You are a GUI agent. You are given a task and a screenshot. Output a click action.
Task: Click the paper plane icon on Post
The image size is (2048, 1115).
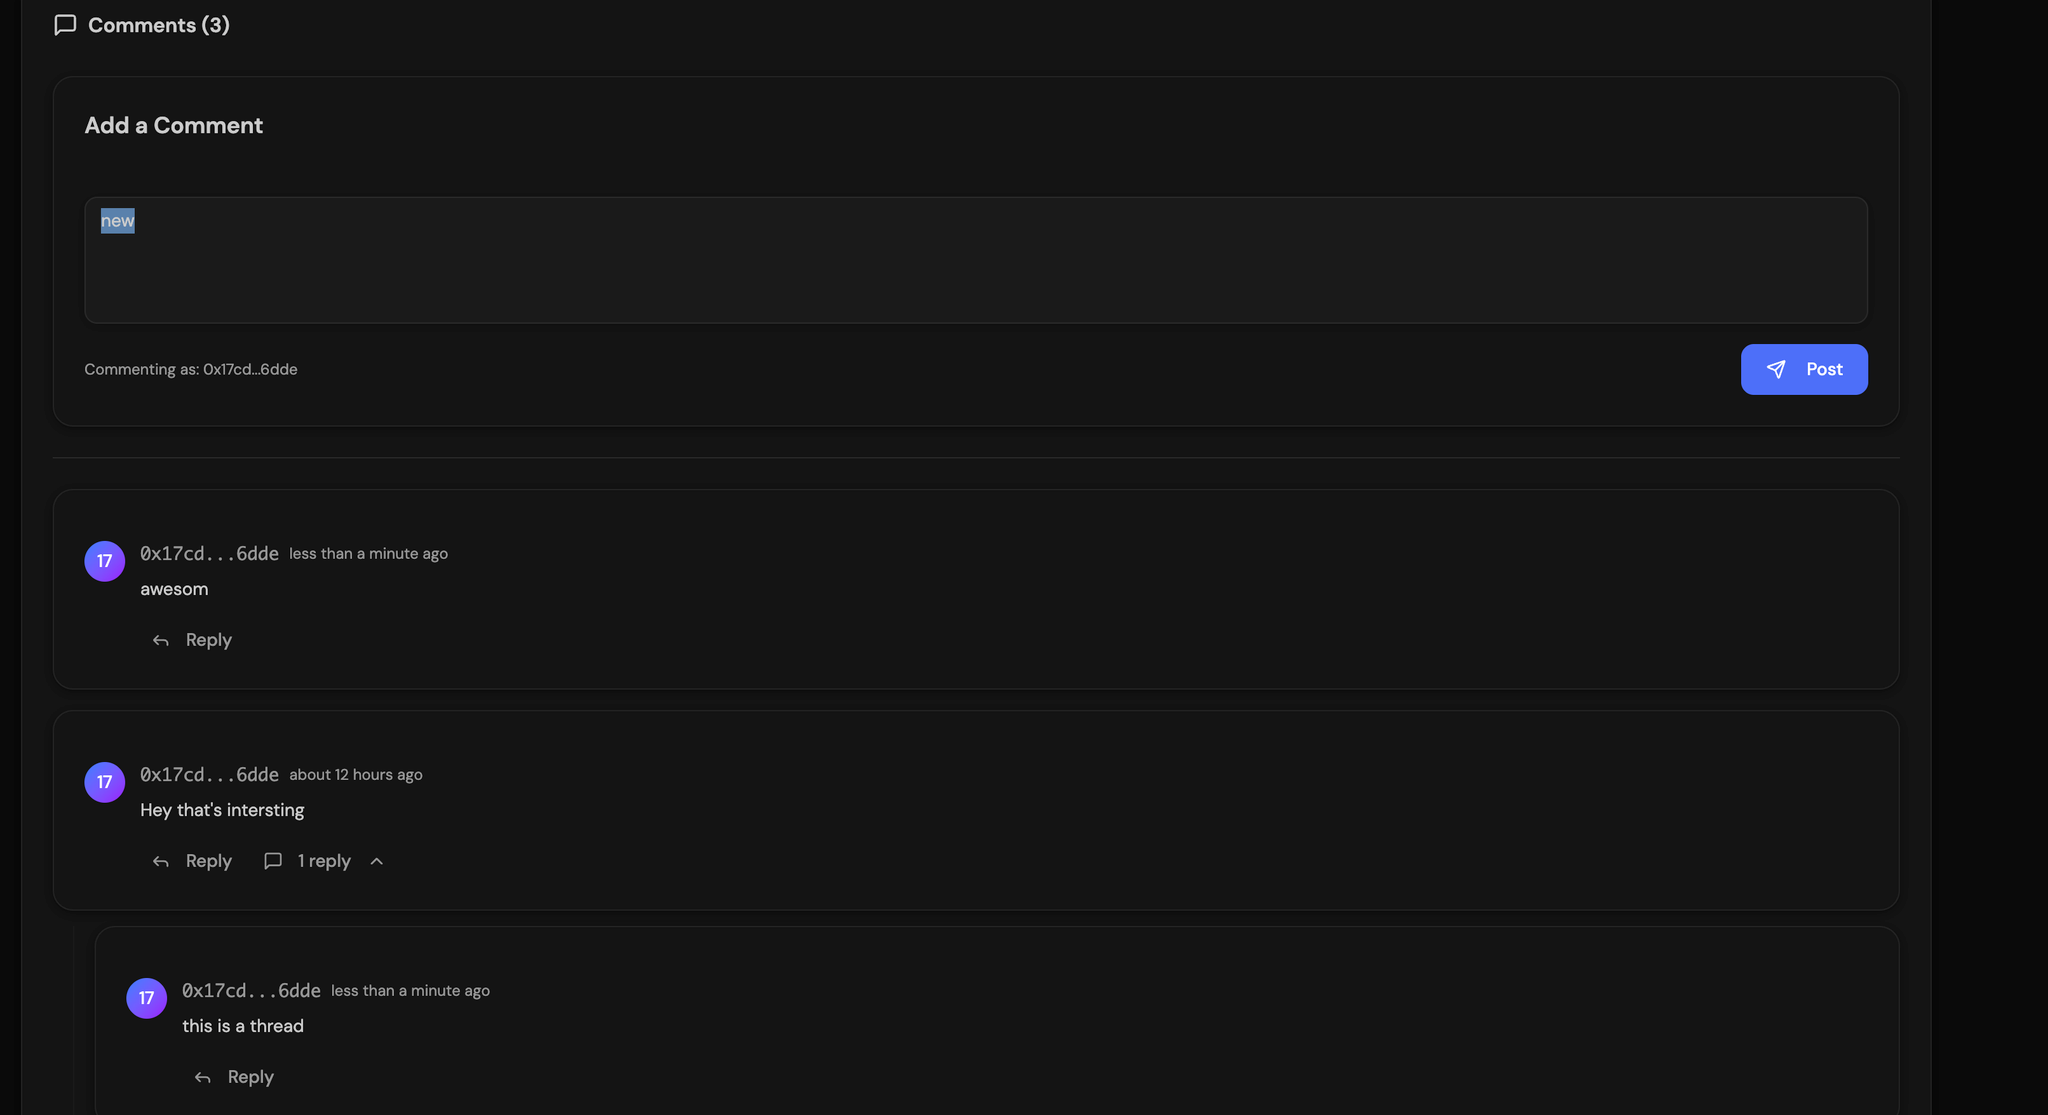point(1776,370)
